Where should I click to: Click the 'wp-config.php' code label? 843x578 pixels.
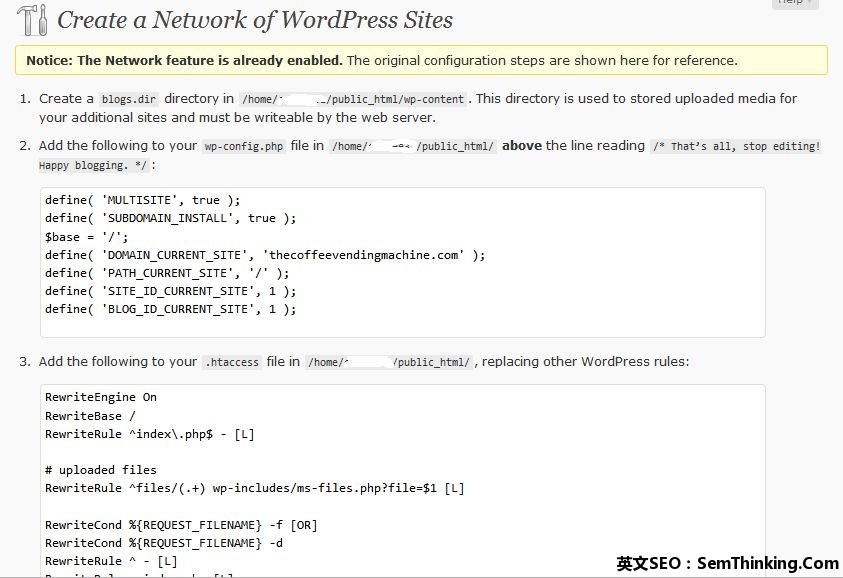tap(244, 146)
